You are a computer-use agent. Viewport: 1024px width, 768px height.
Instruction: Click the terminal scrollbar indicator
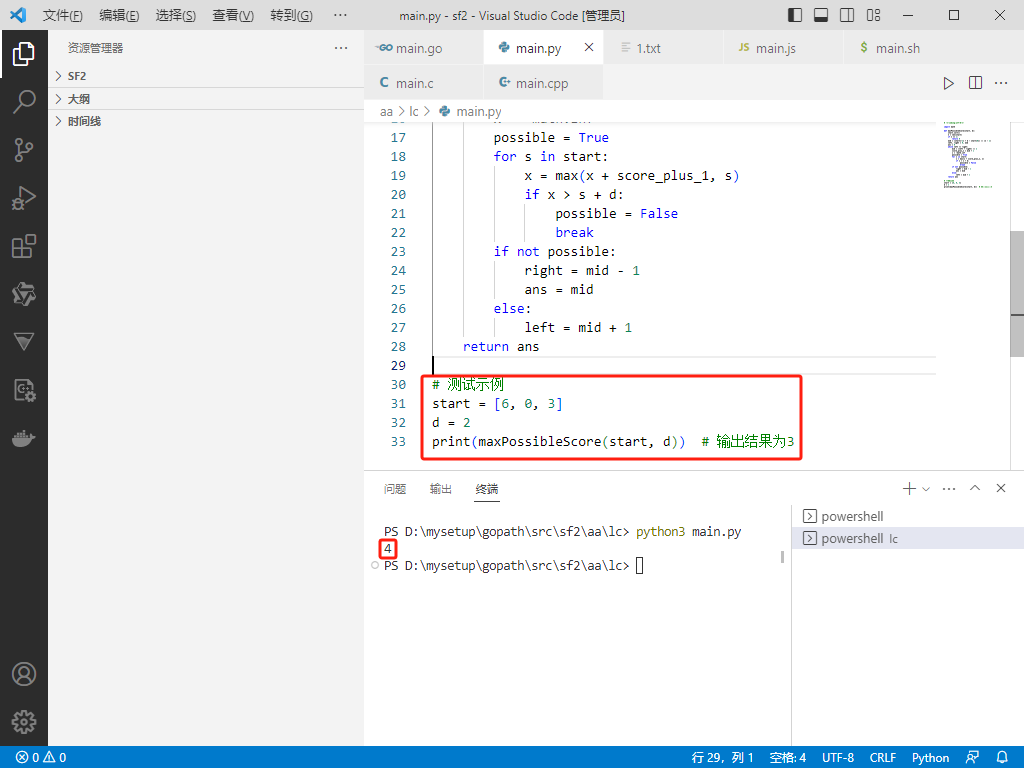coord(782,556)
